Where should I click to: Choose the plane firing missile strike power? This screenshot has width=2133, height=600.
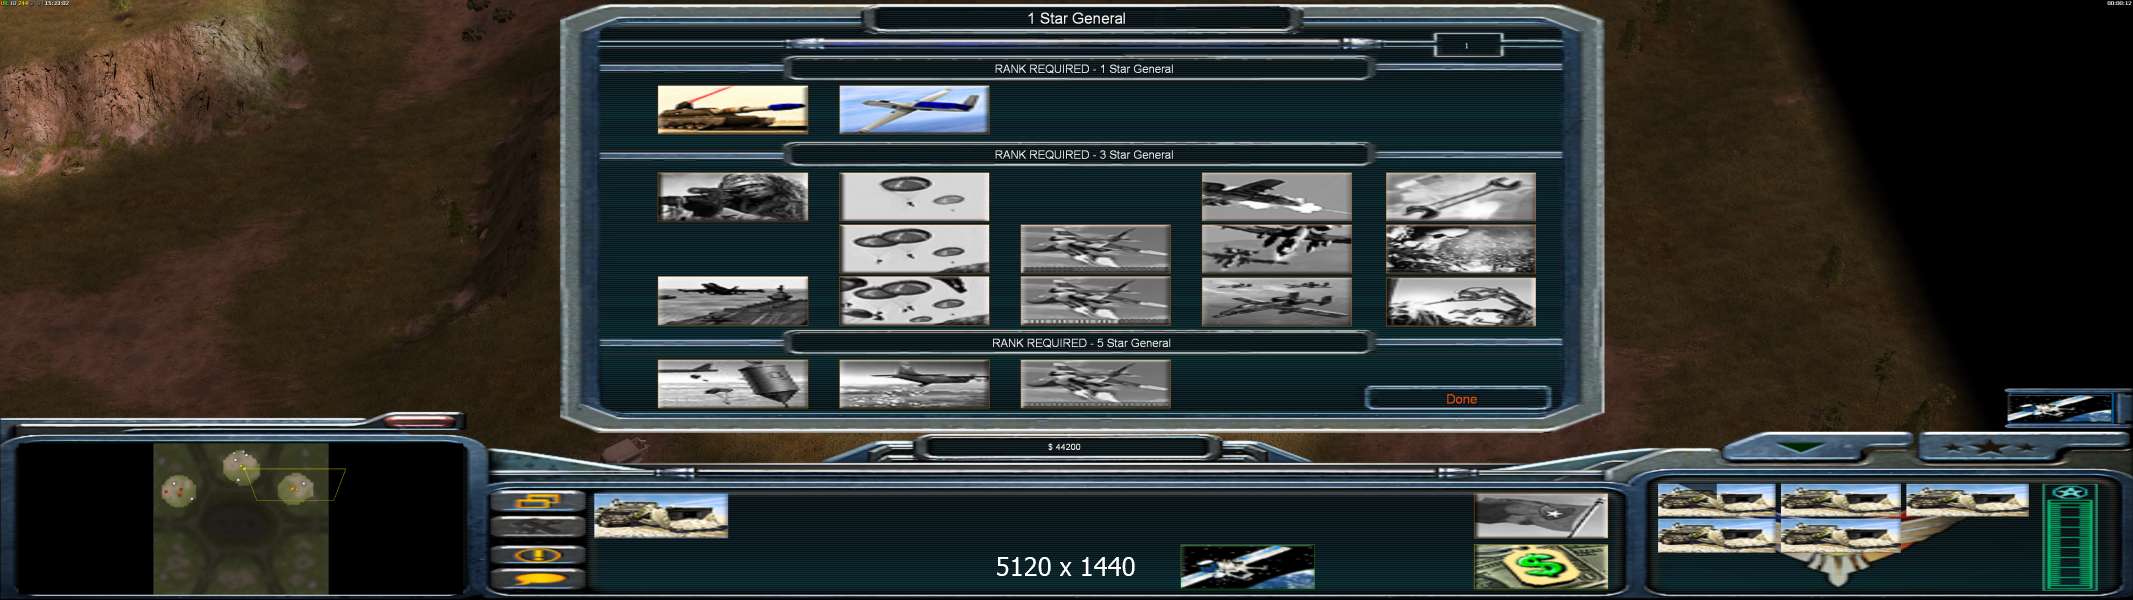pos(1276,197)
